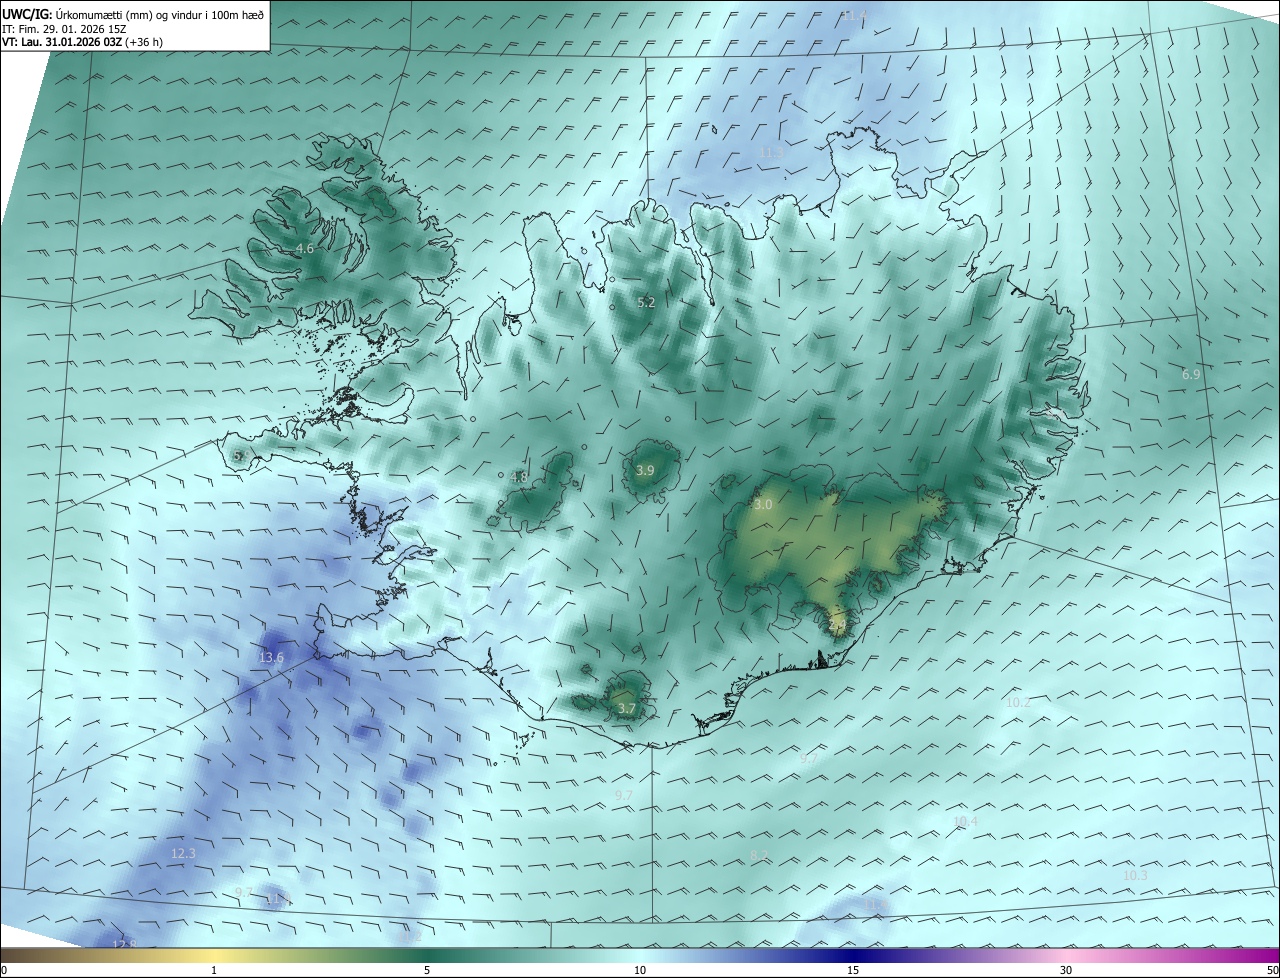
Task: Click the 6.9 value label
Action: pyautogui.click(x=1190, y=374)
